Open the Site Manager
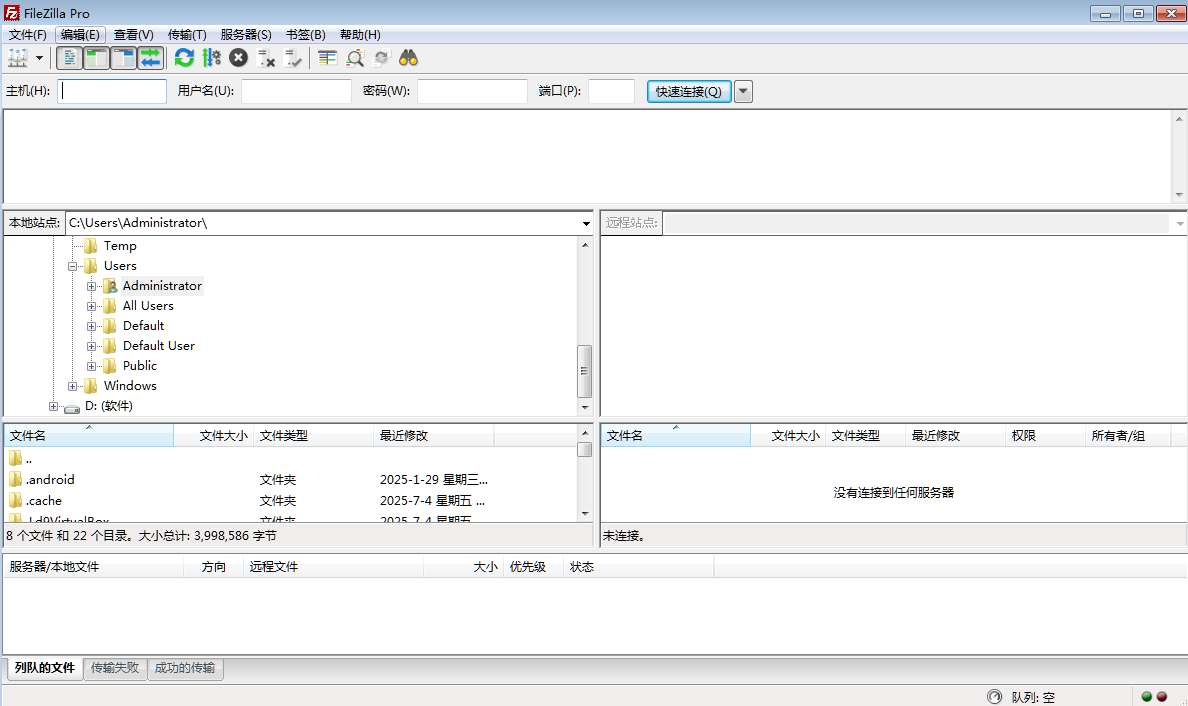 [x=18, y=57]
